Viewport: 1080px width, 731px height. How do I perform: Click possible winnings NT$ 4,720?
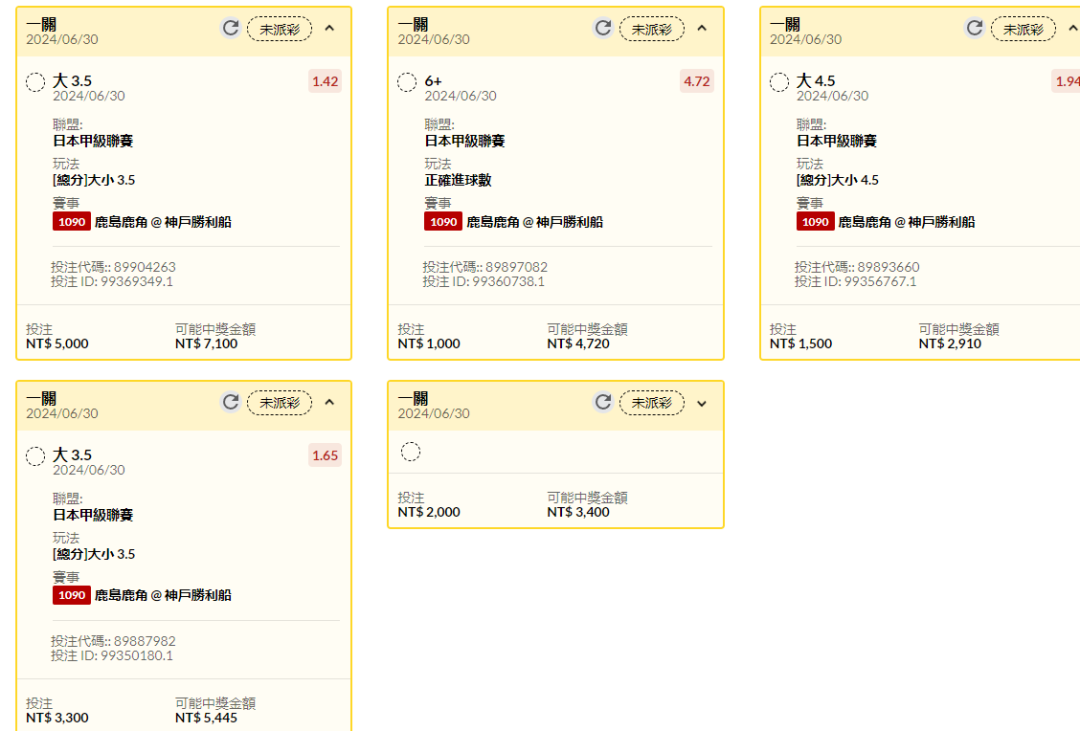[578, 343]
